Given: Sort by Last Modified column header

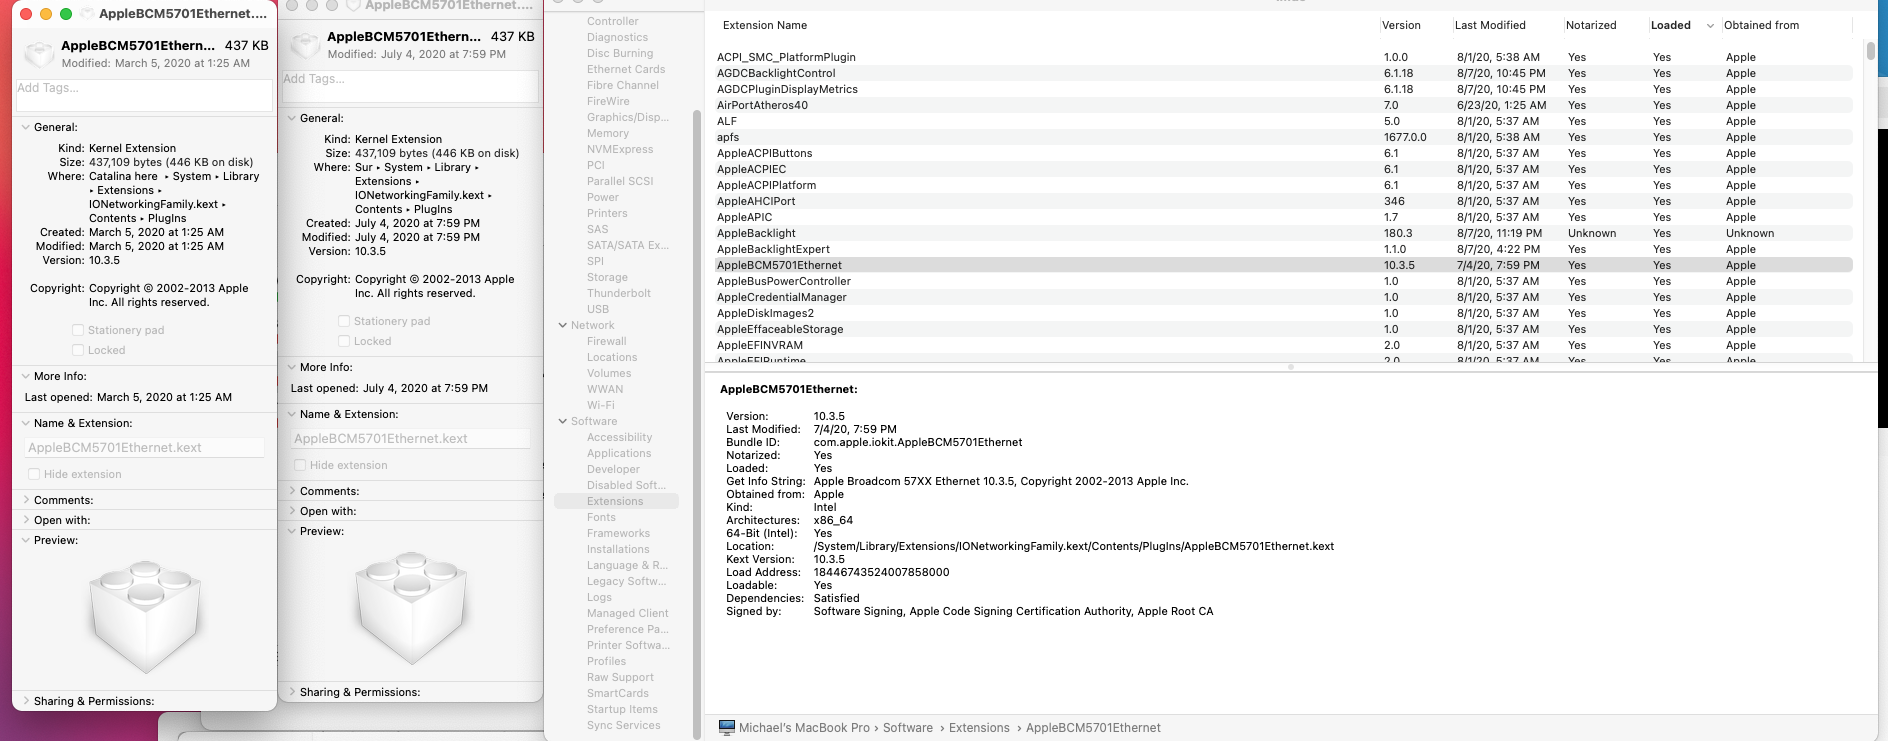Looking at the screenshot, I should pos(1490,25).
